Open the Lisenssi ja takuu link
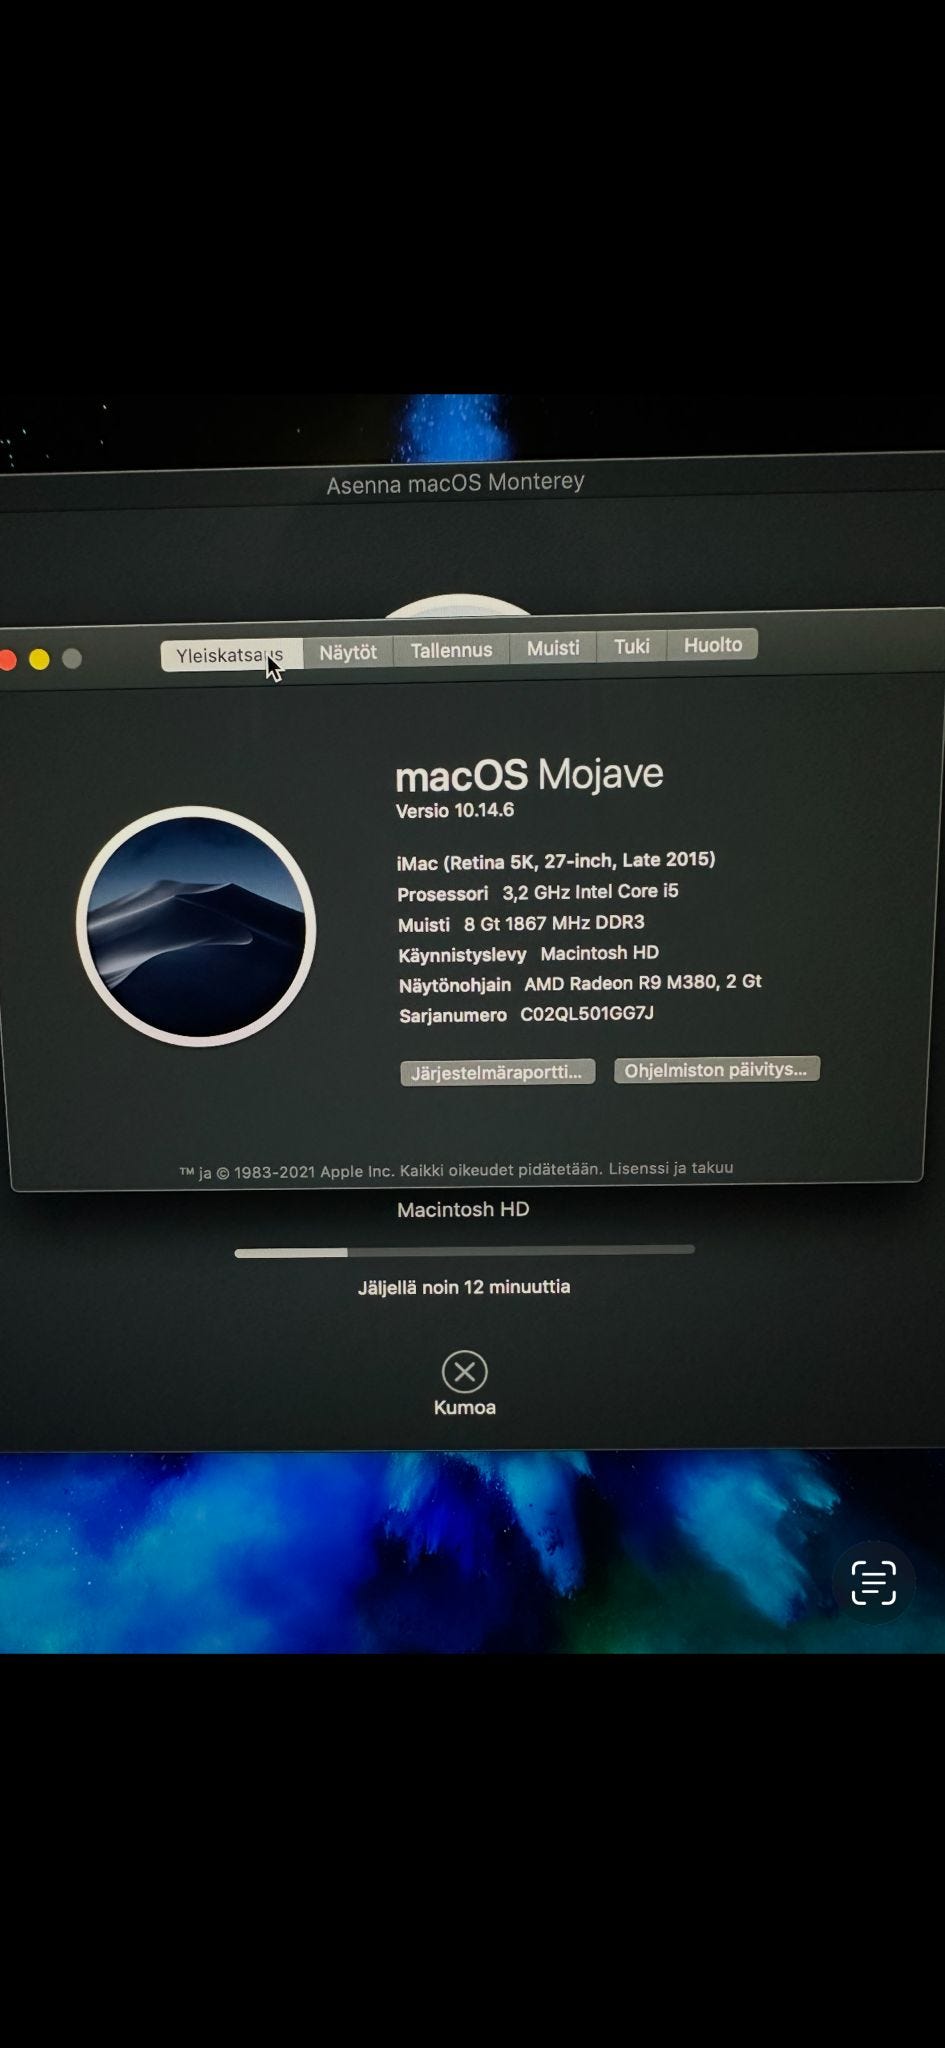This screenshot has width=945, height=2048. point(671,1167)
